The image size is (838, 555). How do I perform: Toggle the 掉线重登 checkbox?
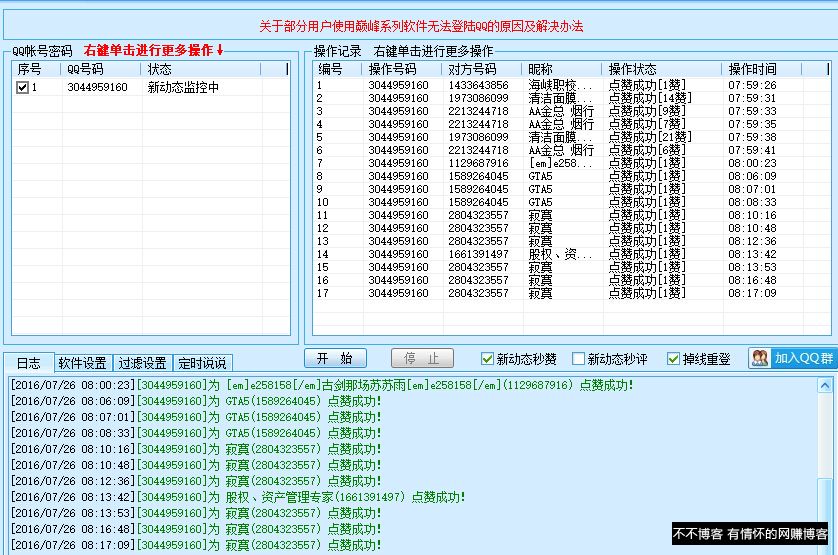coord(674,359)
